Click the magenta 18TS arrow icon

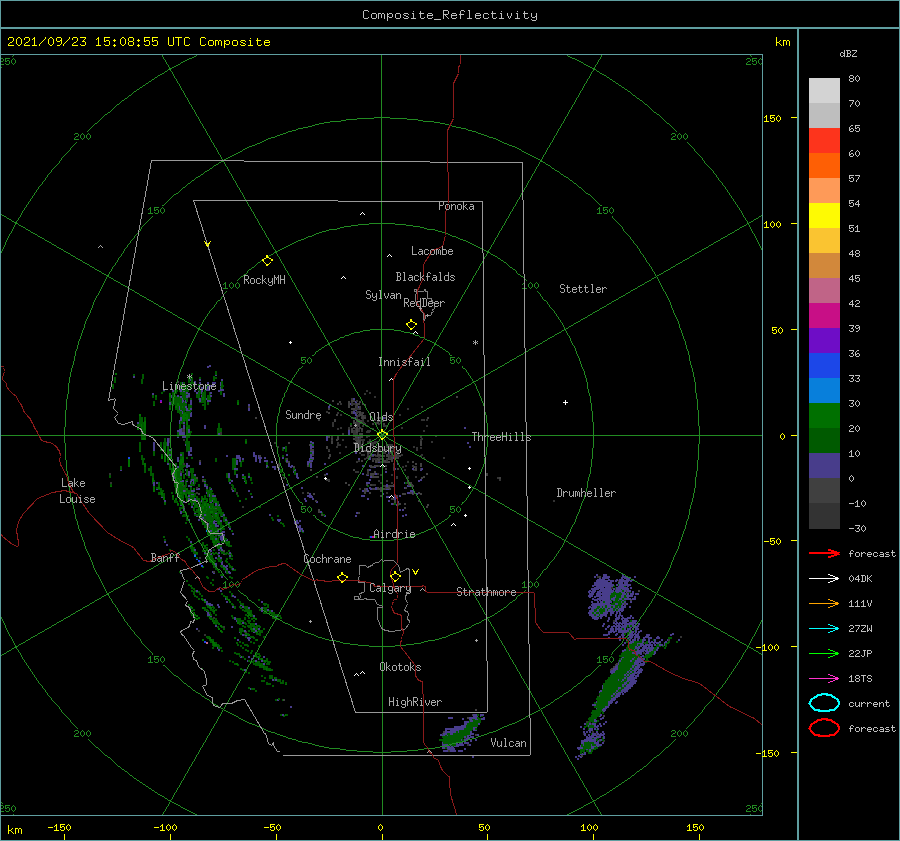(824, 679)
